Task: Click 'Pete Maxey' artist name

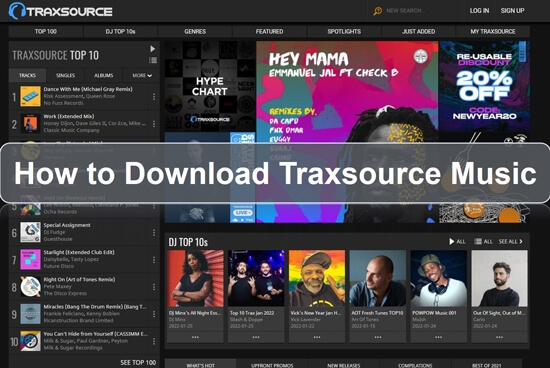Action: [58, 286]
